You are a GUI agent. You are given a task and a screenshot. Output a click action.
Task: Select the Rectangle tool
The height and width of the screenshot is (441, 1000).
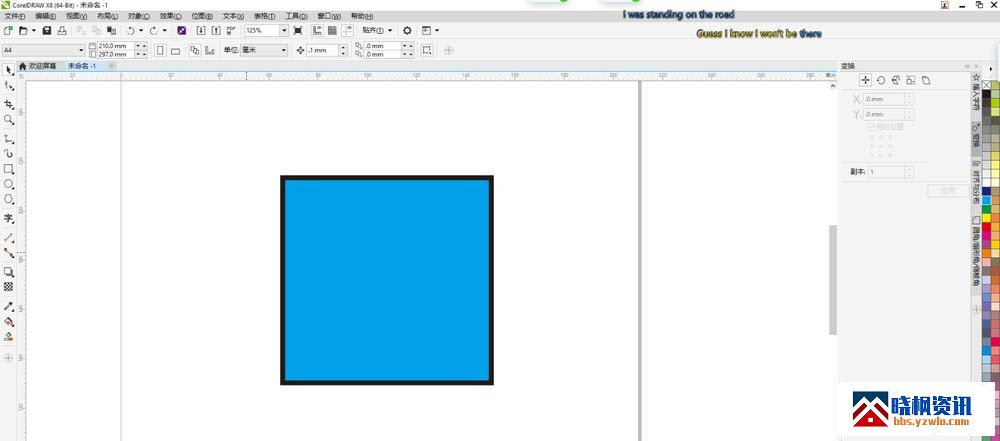coord(8,169)
